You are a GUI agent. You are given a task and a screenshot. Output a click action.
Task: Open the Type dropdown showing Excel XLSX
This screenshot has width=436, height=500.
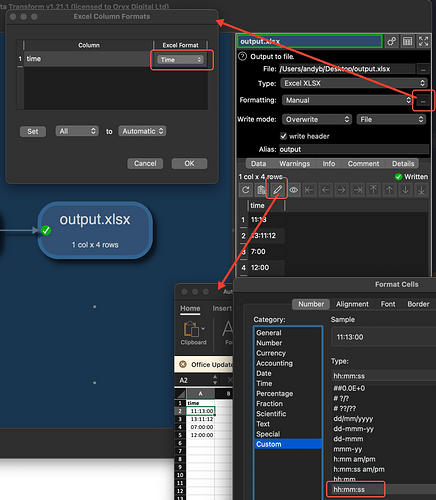point(354,83)
